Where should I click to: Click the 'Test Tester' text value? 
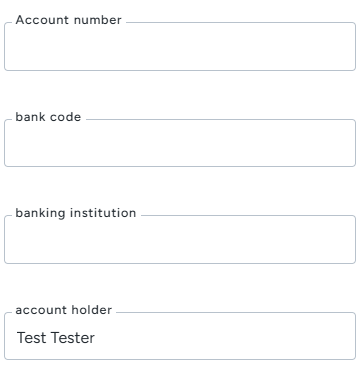coord(56,338)
